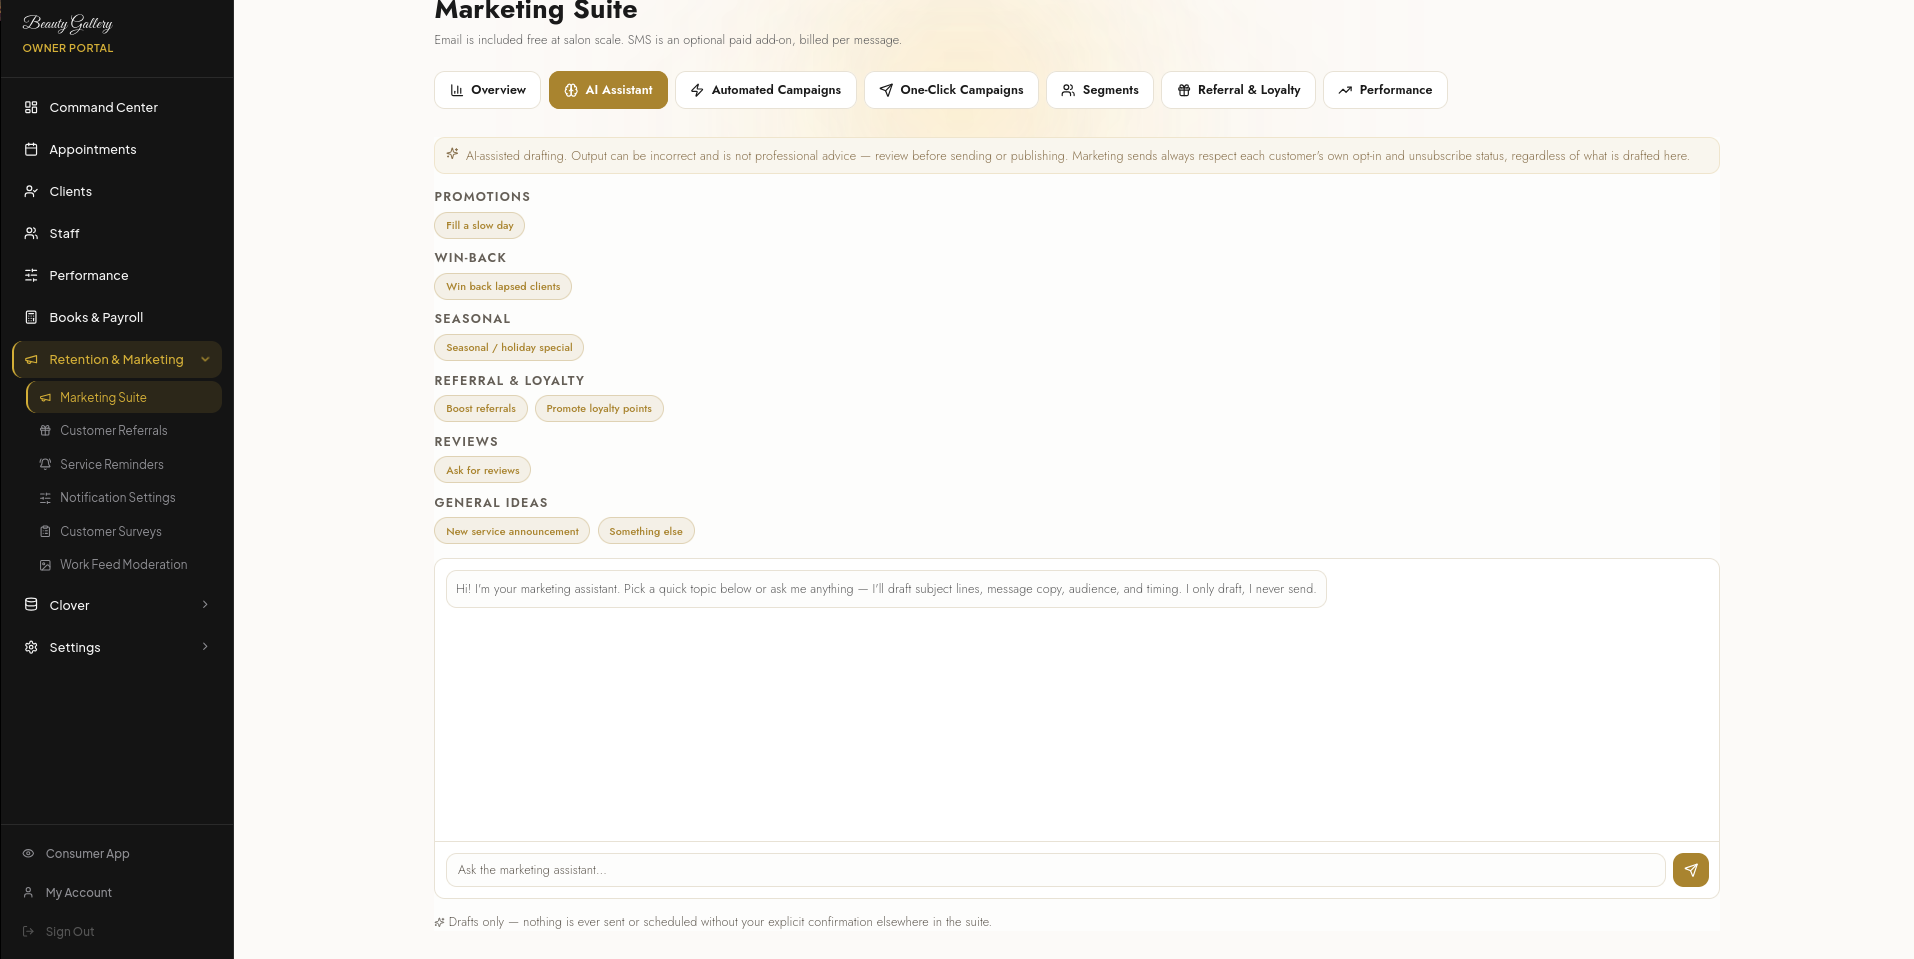This screenshot has width=1914, height=959.
Task: Click the send message paper-plane button
Action: (1690, 870)
